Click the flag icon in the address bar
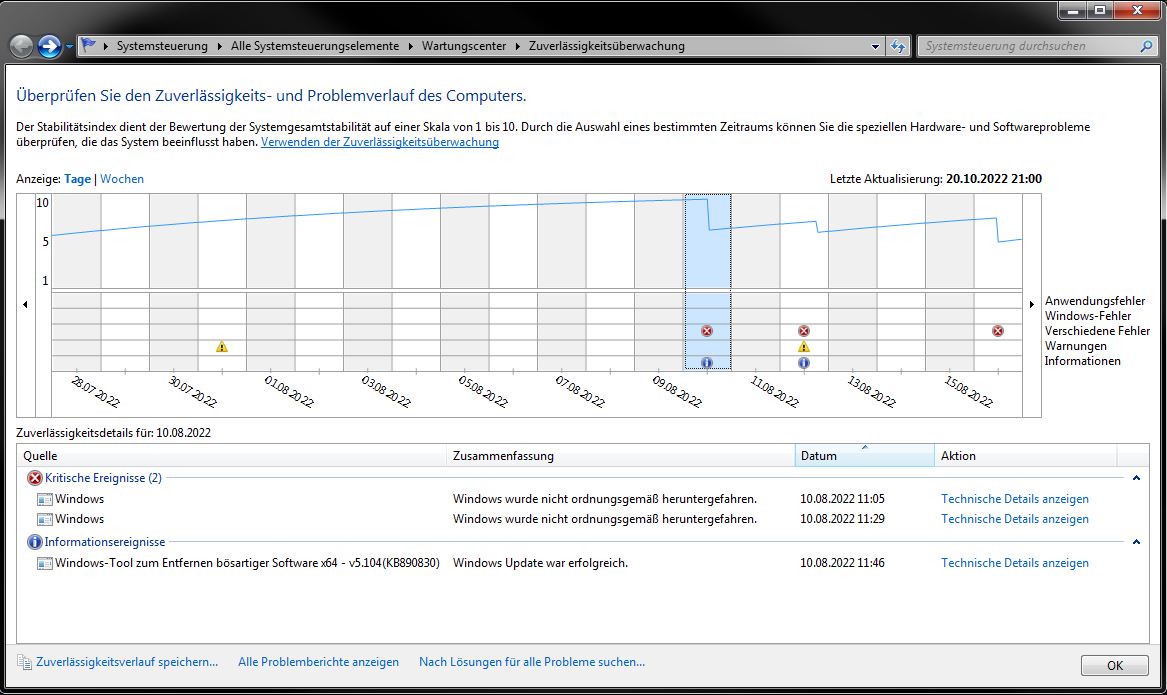 89,45
